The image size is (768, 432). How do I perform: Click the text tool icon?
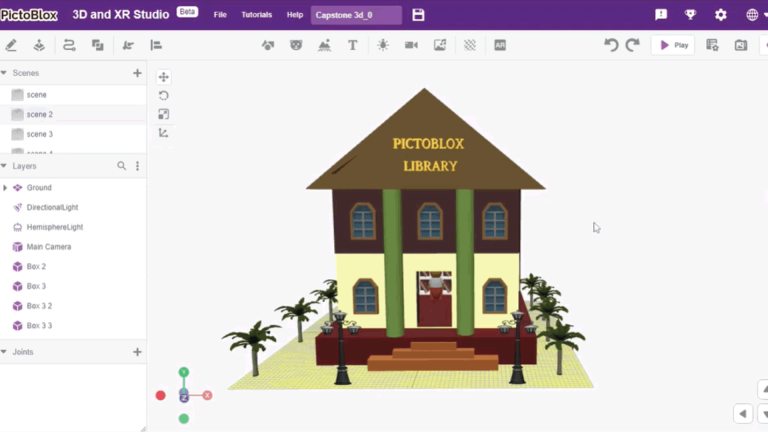353,45
